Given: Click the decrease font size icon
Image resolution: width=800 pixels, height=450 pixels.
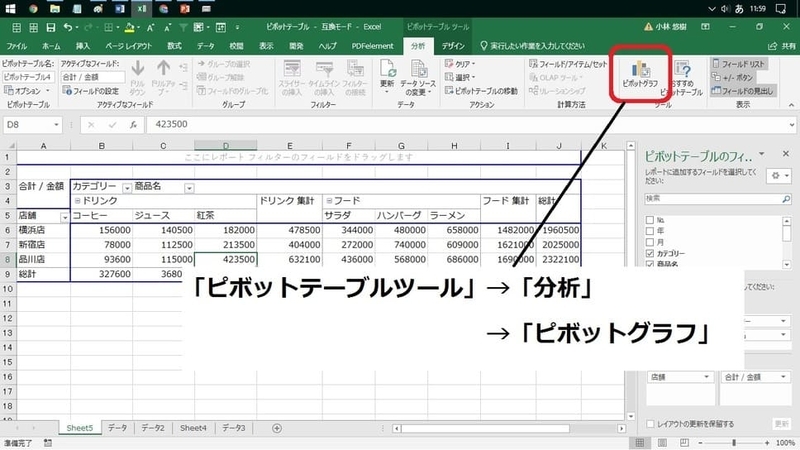Looking at the screenshot, I should (x=167, y=28).
